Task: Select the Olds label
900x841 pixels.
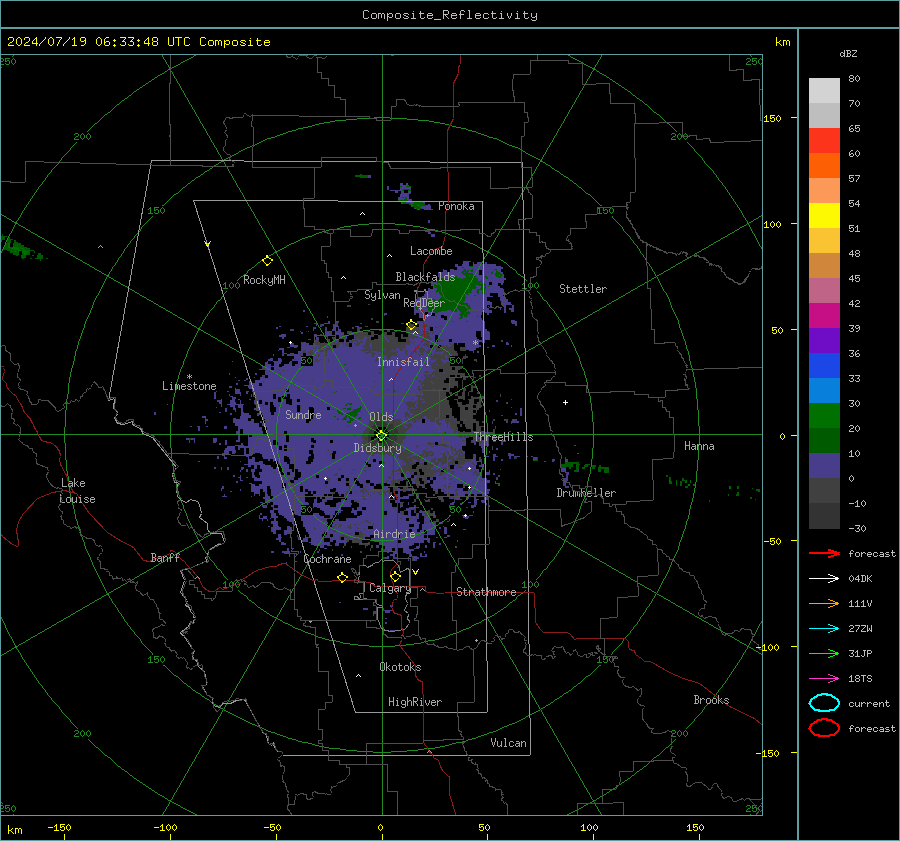Action: coord(381,417)
